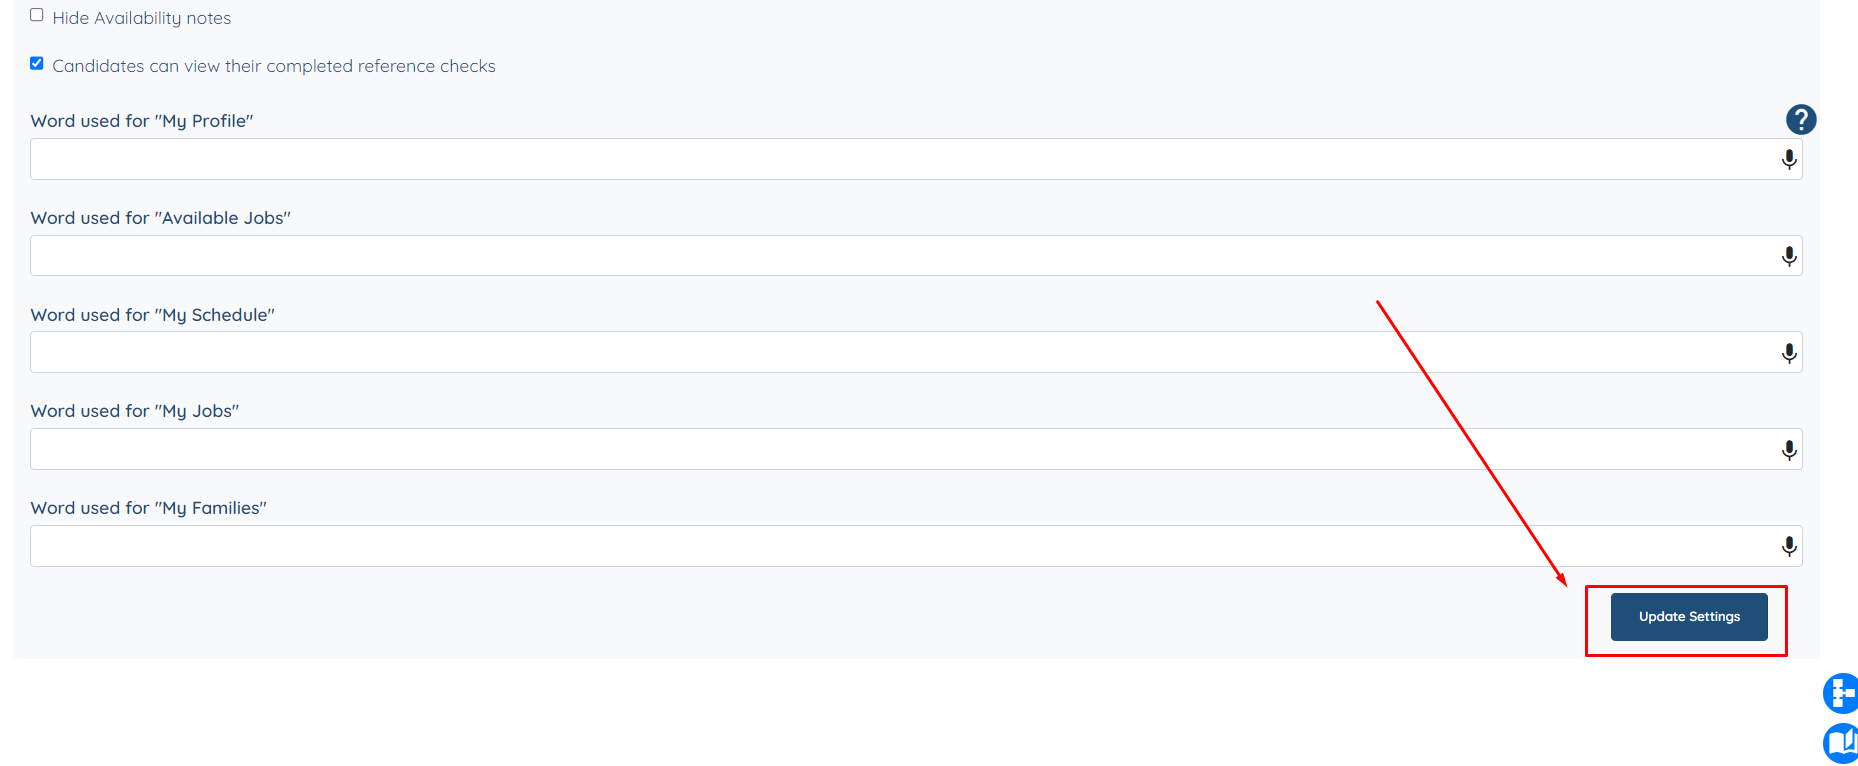
Task: Uncheck candidates can view reference checks box
Action: [37, 63]
